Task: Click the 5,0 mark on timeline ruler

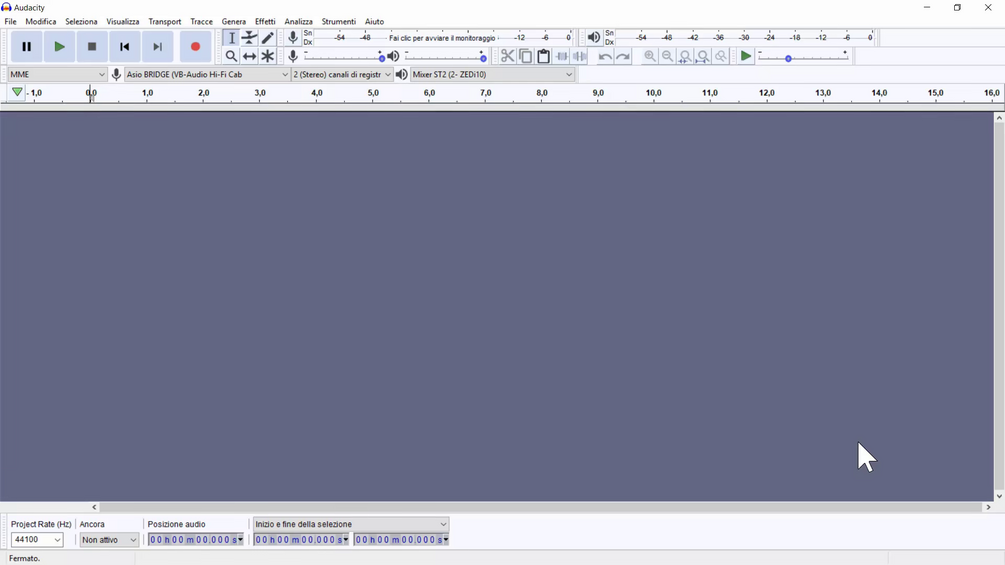Action: pyautogui.click(x=373, y=93)
